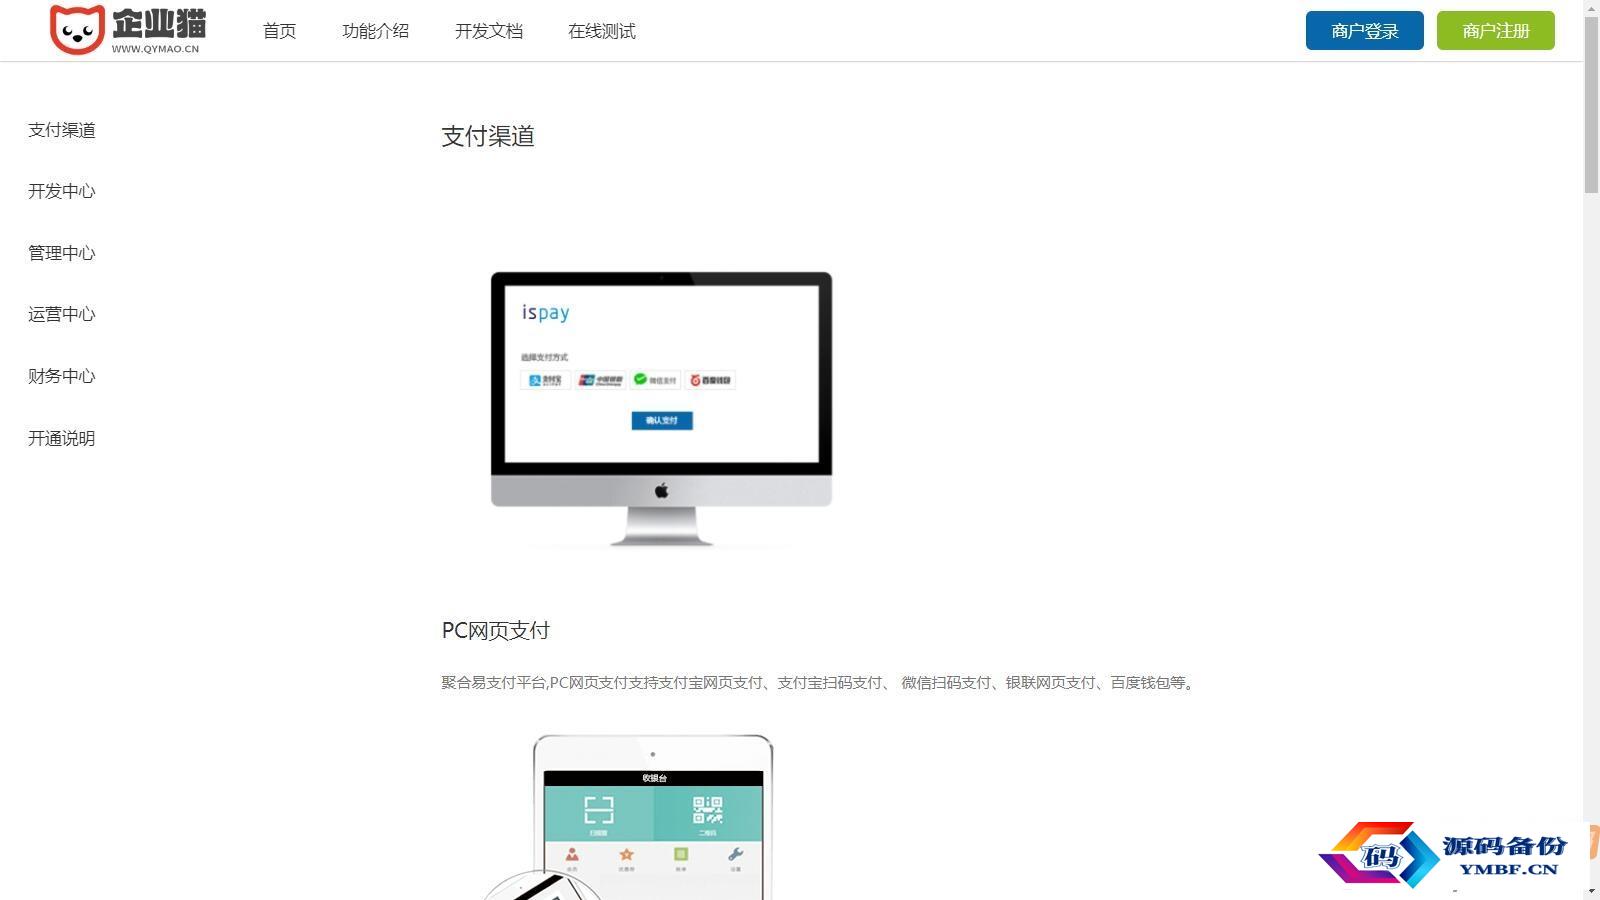Click the Baidu Wallet icon in monitor image

click(x=710, y=380)
